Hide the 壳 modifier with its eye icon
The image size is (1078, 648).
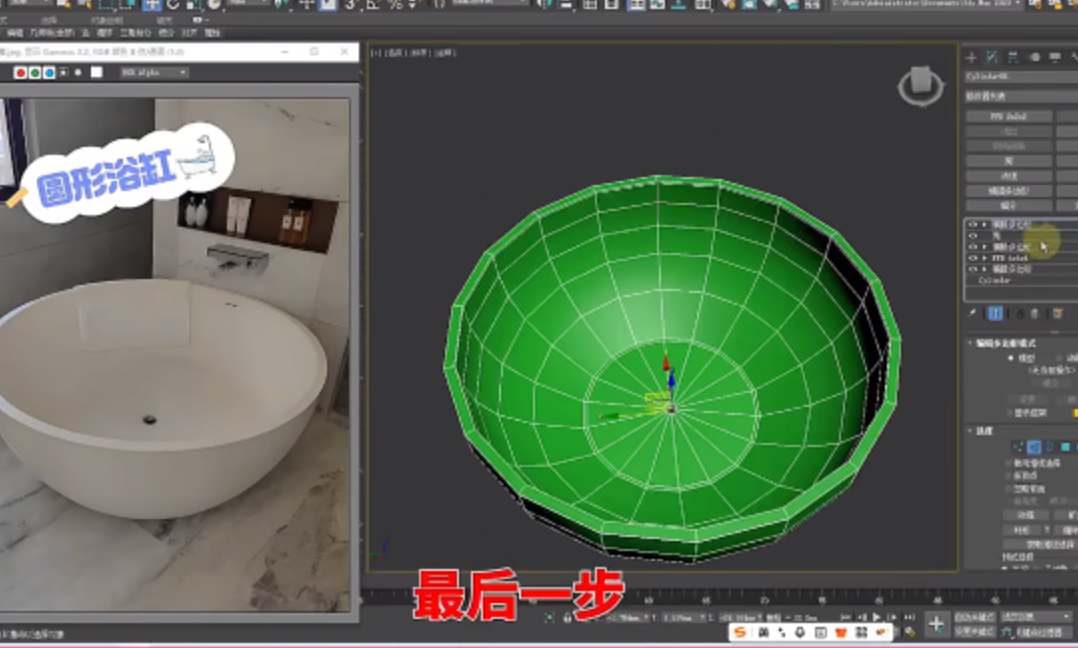click(972, 236)
